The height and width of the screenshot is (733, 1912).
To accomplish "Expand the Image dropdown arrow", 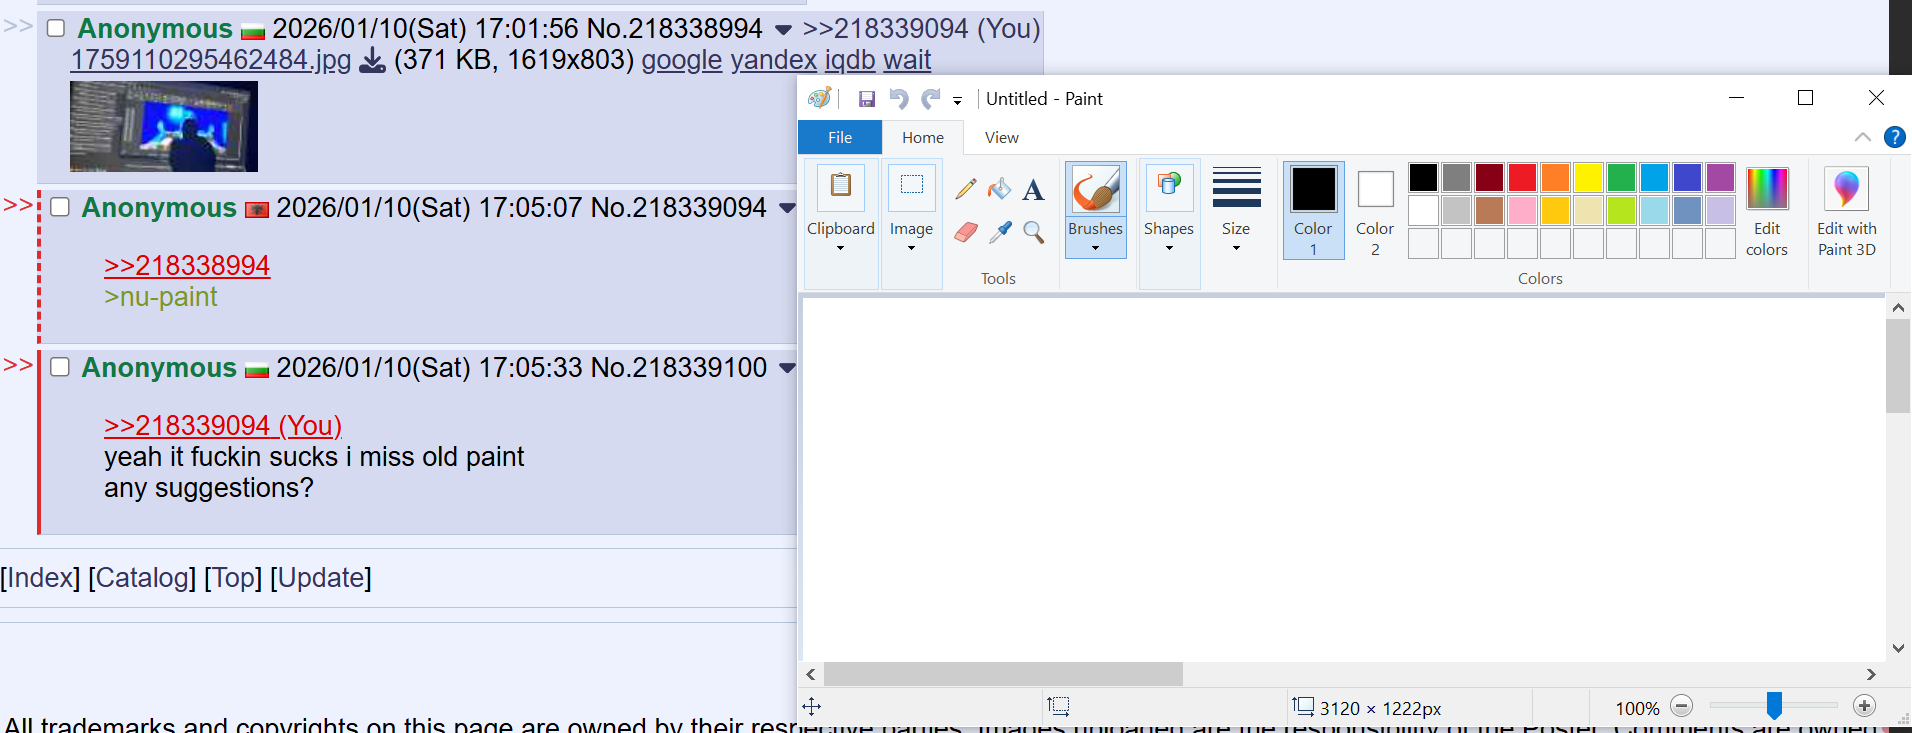I will (911, 248).
